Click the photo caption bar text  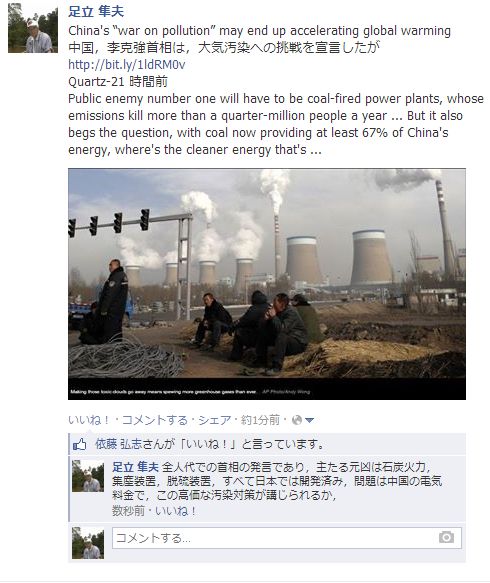[x=190, y=392]
